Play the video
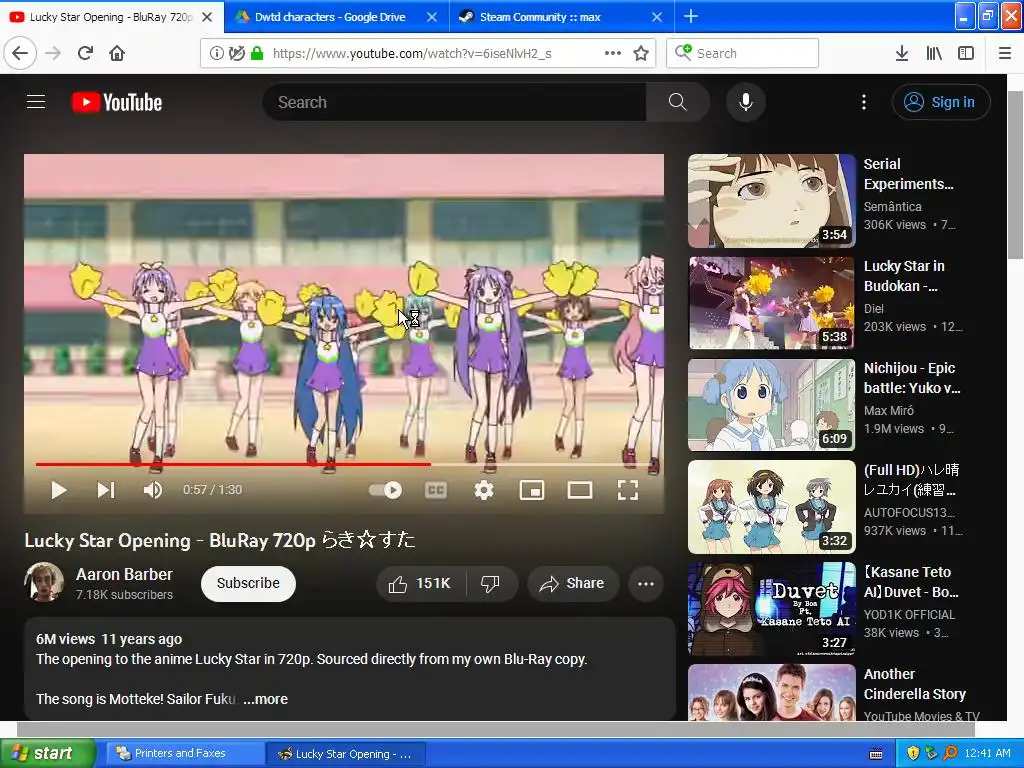The height and width of the screenshot is (768, 1024). click(58, 490)
